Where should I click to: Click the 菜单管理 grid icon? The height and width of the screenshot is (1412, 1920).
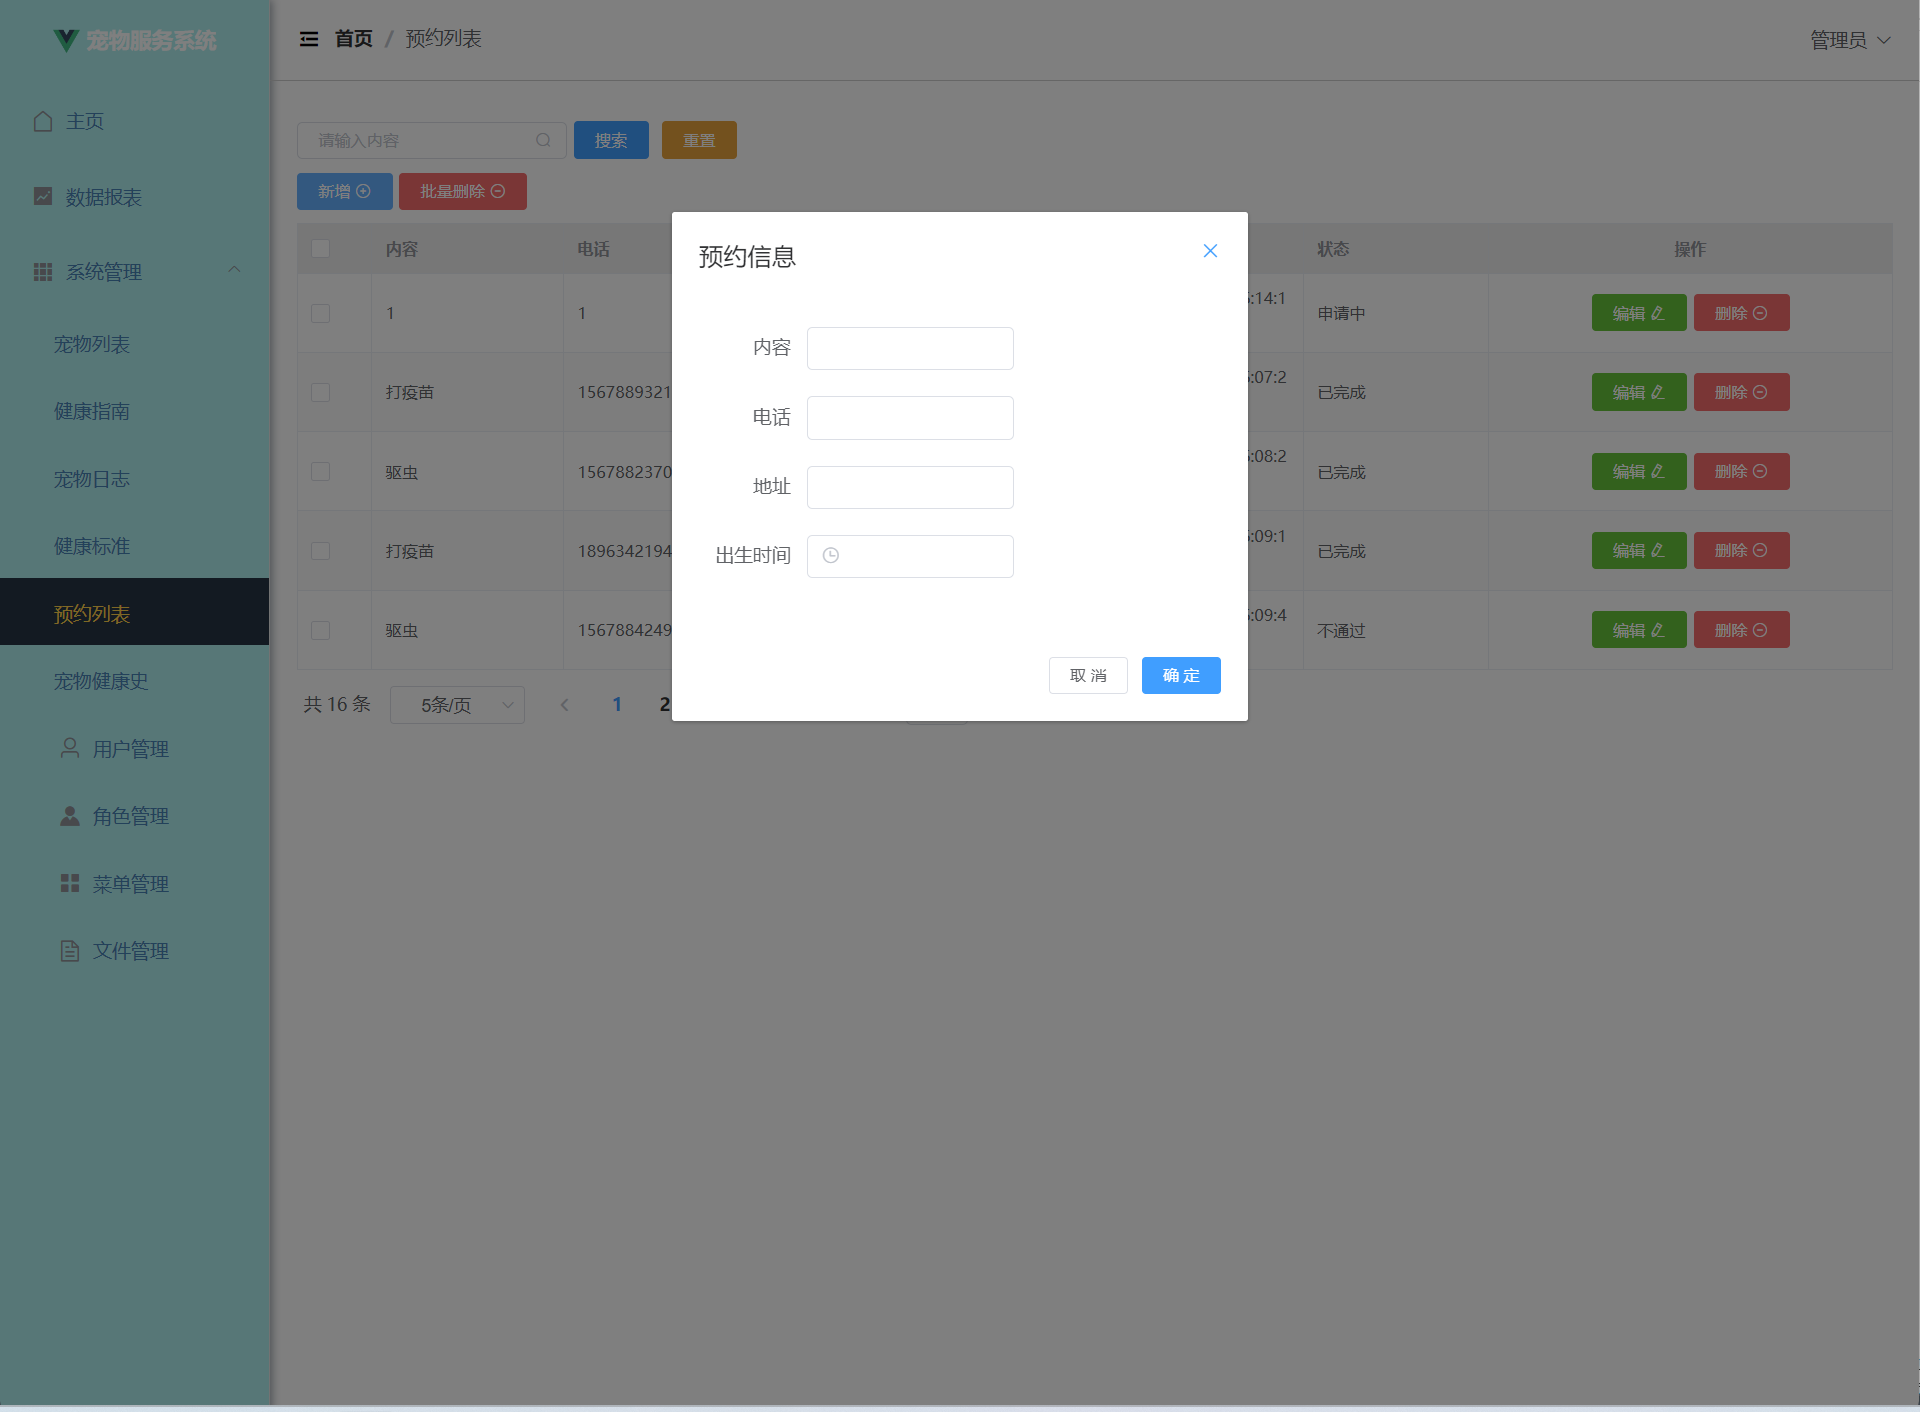tap(70, 883)
